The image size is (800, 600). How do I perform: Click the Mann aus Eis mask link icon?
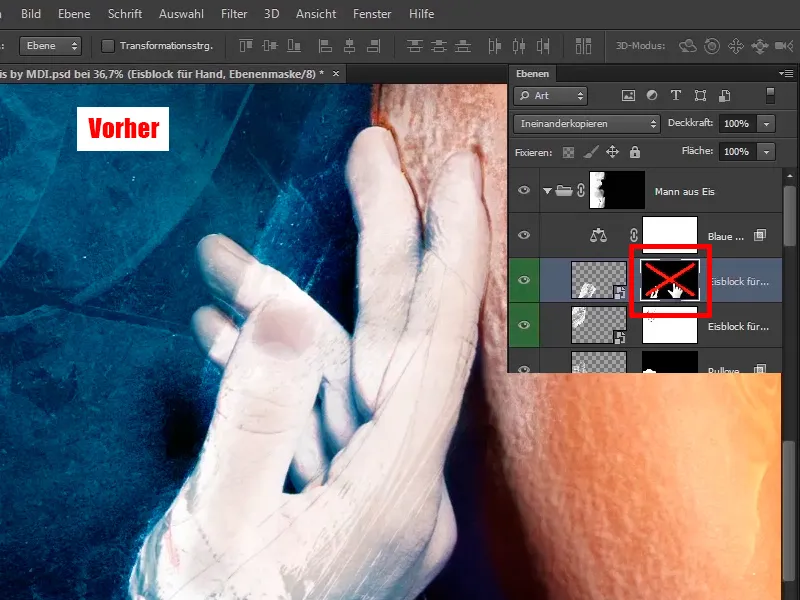581,191
